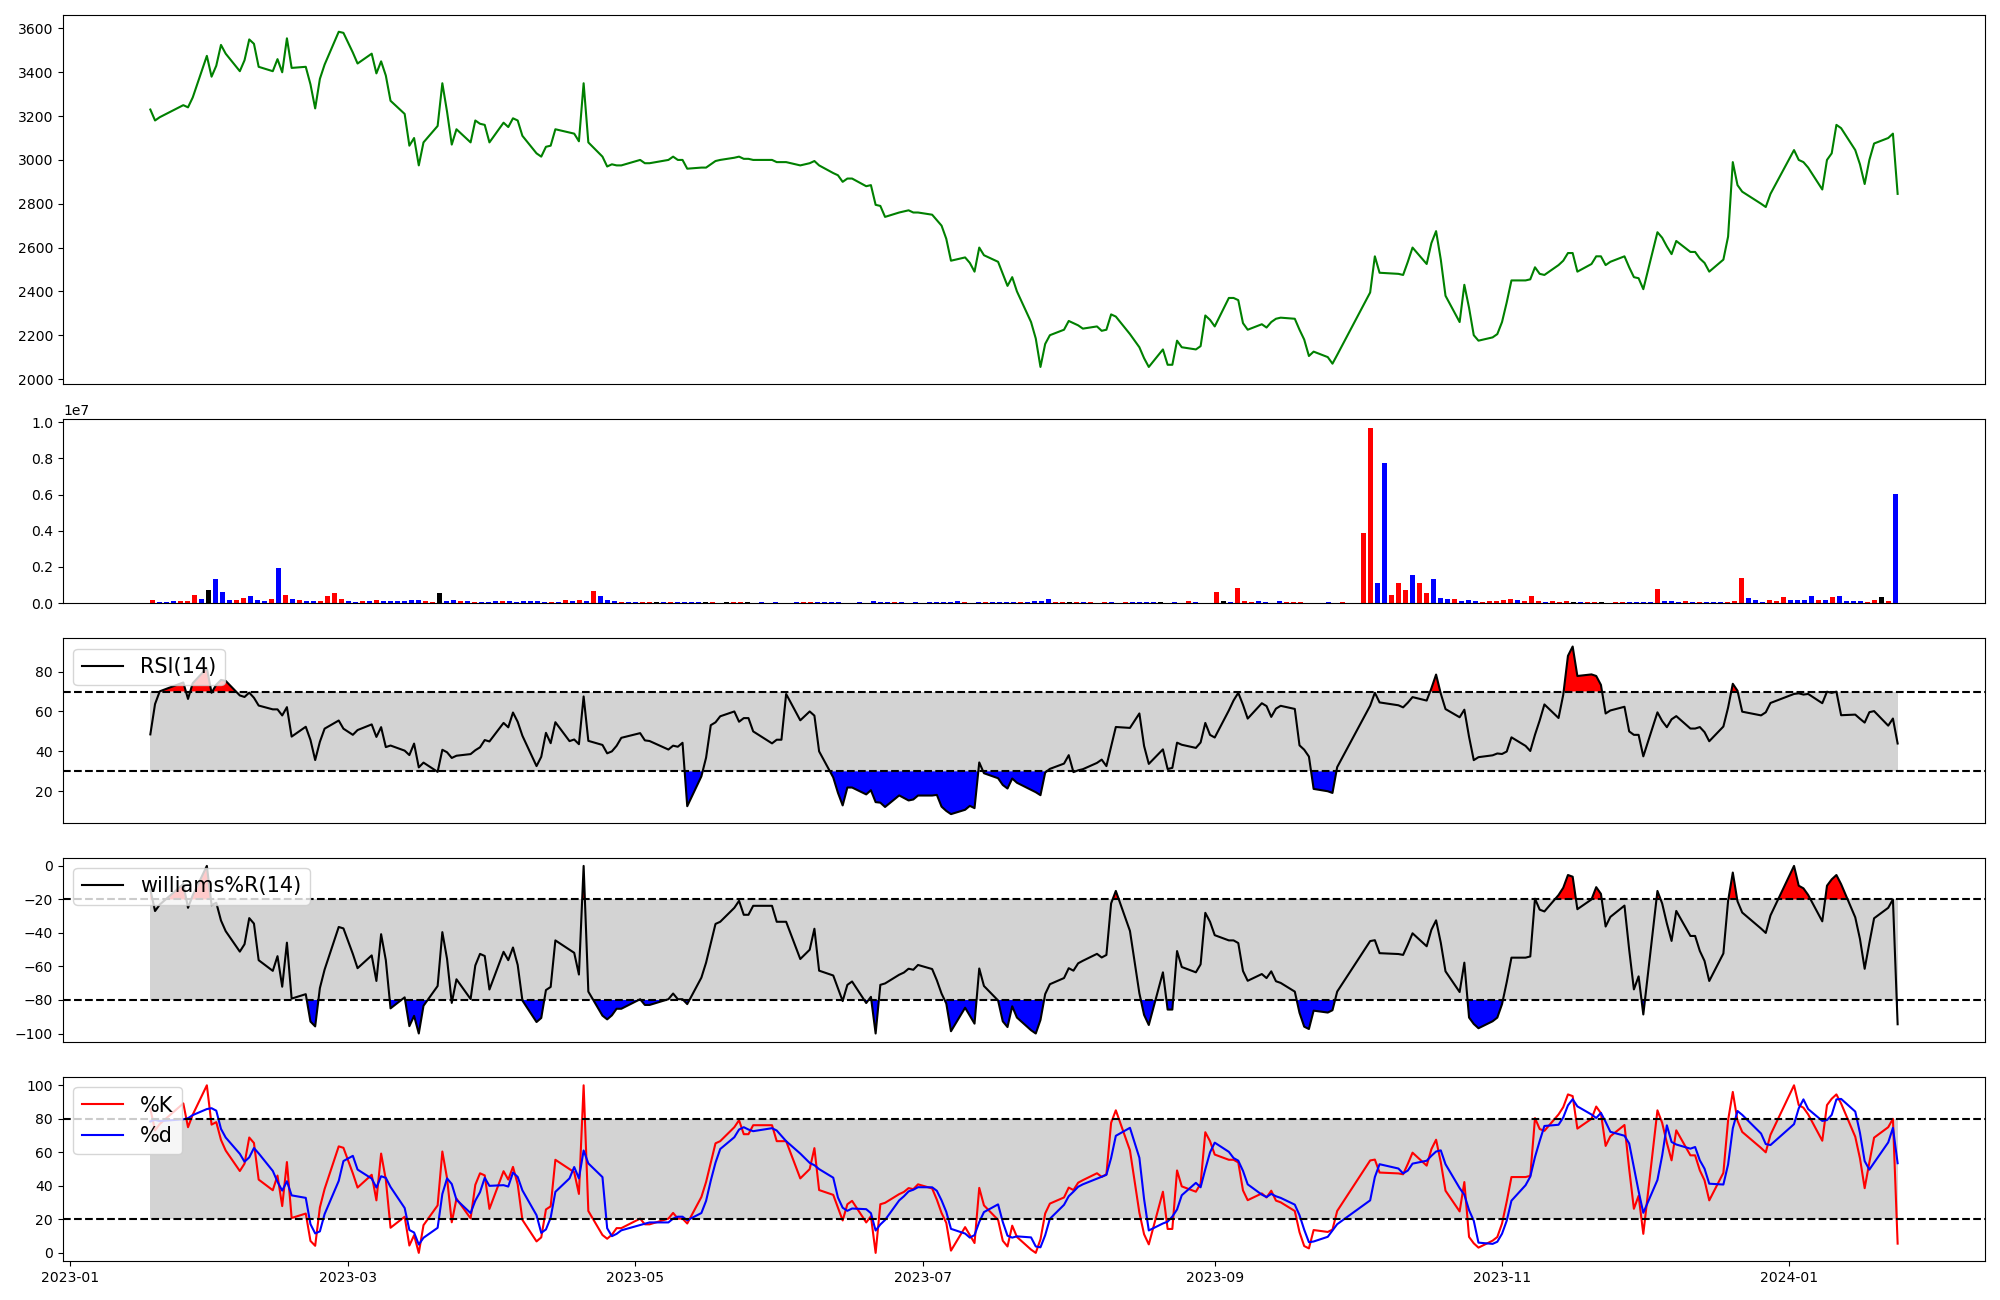This screenshot has height=1300, width=2000.
Task: Click the black line sample beside RSI(14)
Action: (103, 666)
